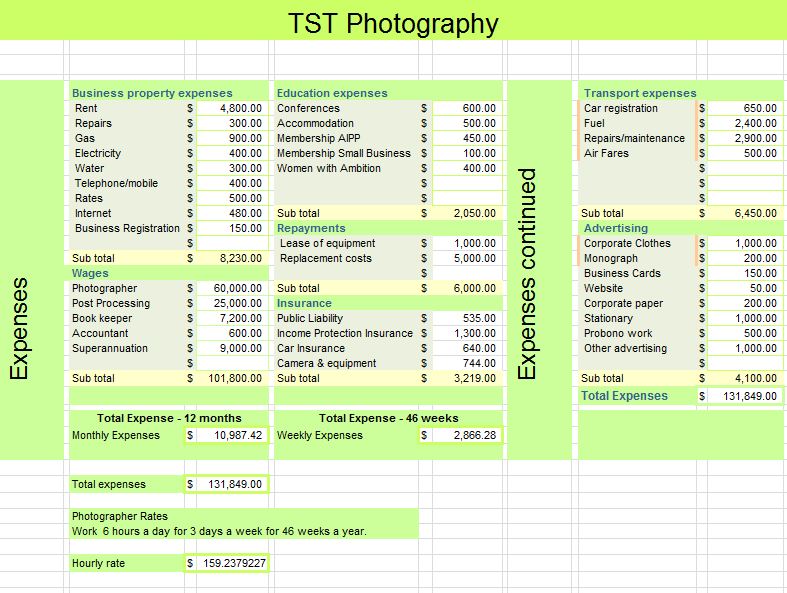
Task: Select the Corporate Clothes label cell
Action: 637,244
